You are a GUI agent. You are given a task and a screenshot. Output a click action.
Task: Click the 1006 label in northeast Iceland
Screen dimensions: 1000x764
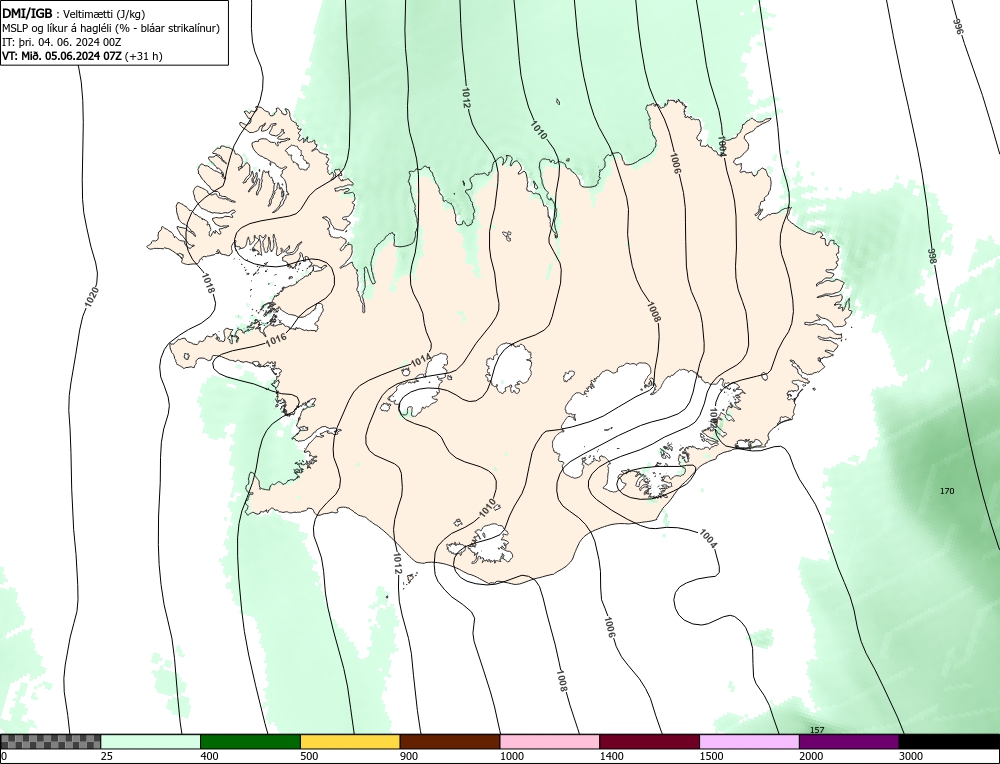click(x=675, y=164)
